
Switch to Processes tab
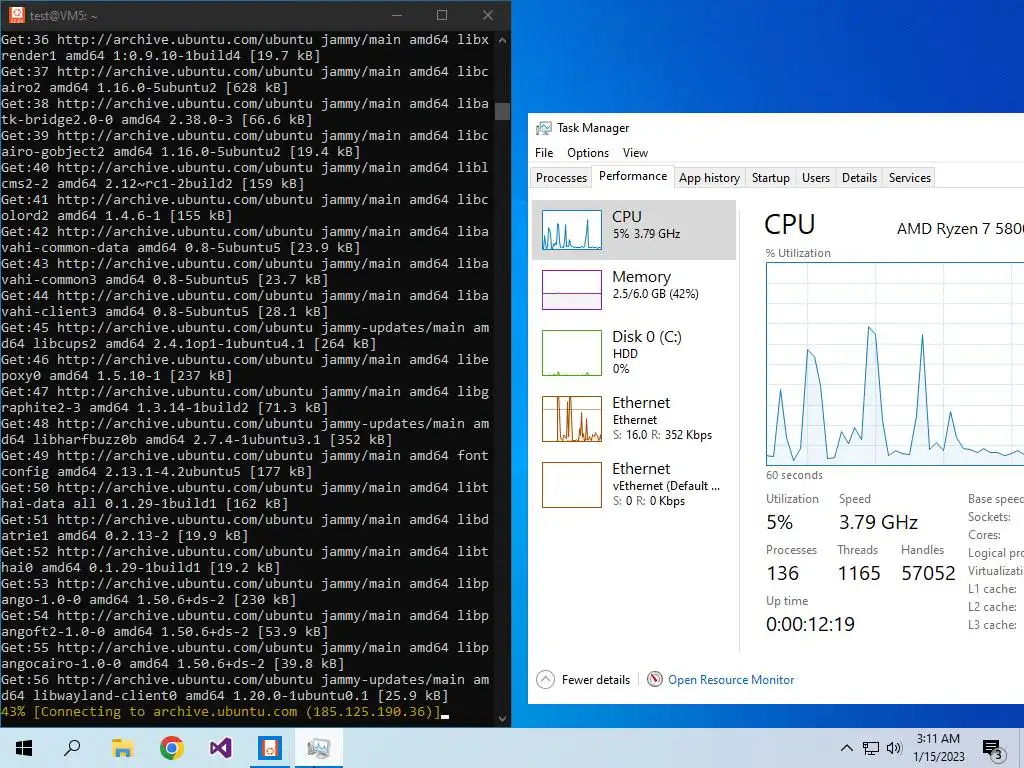click(x=561, y=178)
